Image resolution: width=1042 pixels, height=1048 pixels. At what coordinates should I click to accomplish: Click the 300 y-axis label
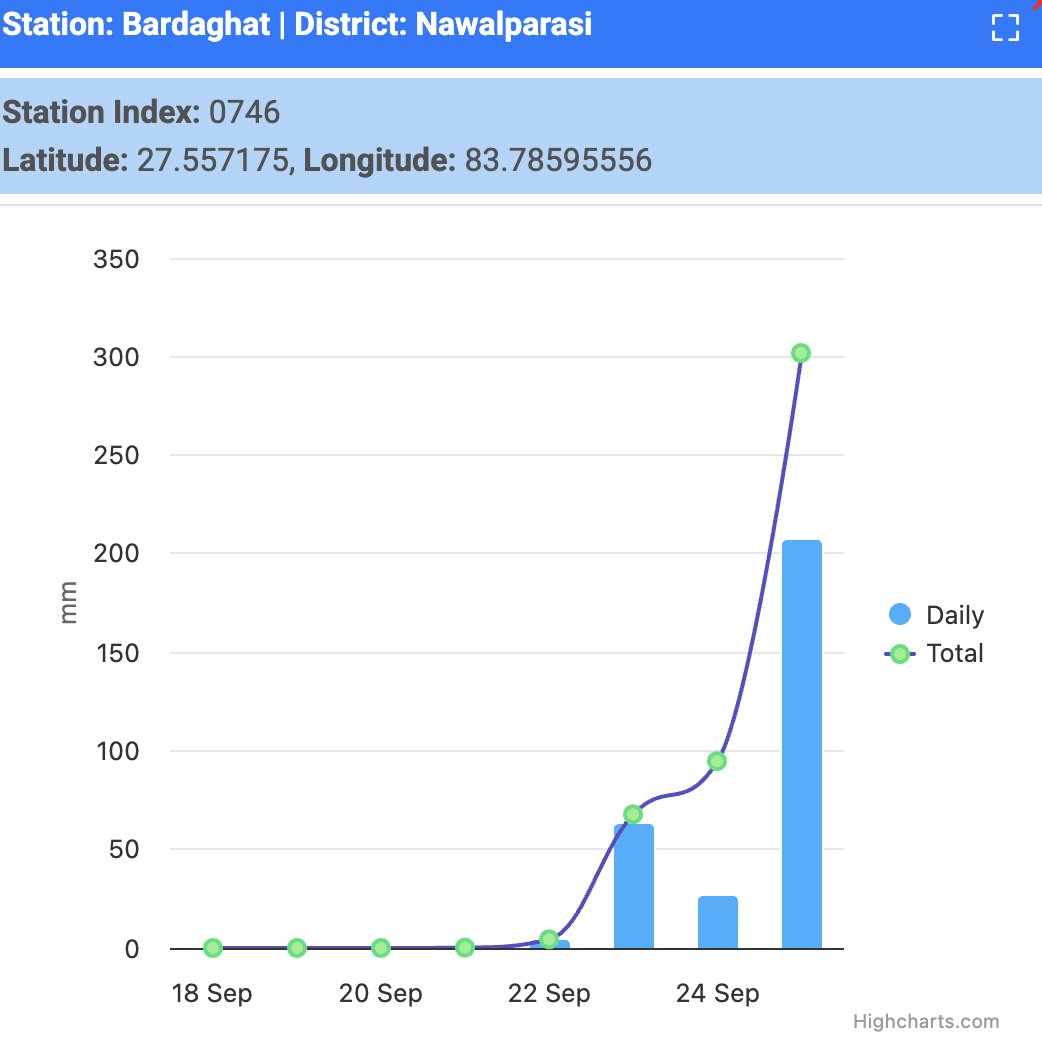click(116, 358)
